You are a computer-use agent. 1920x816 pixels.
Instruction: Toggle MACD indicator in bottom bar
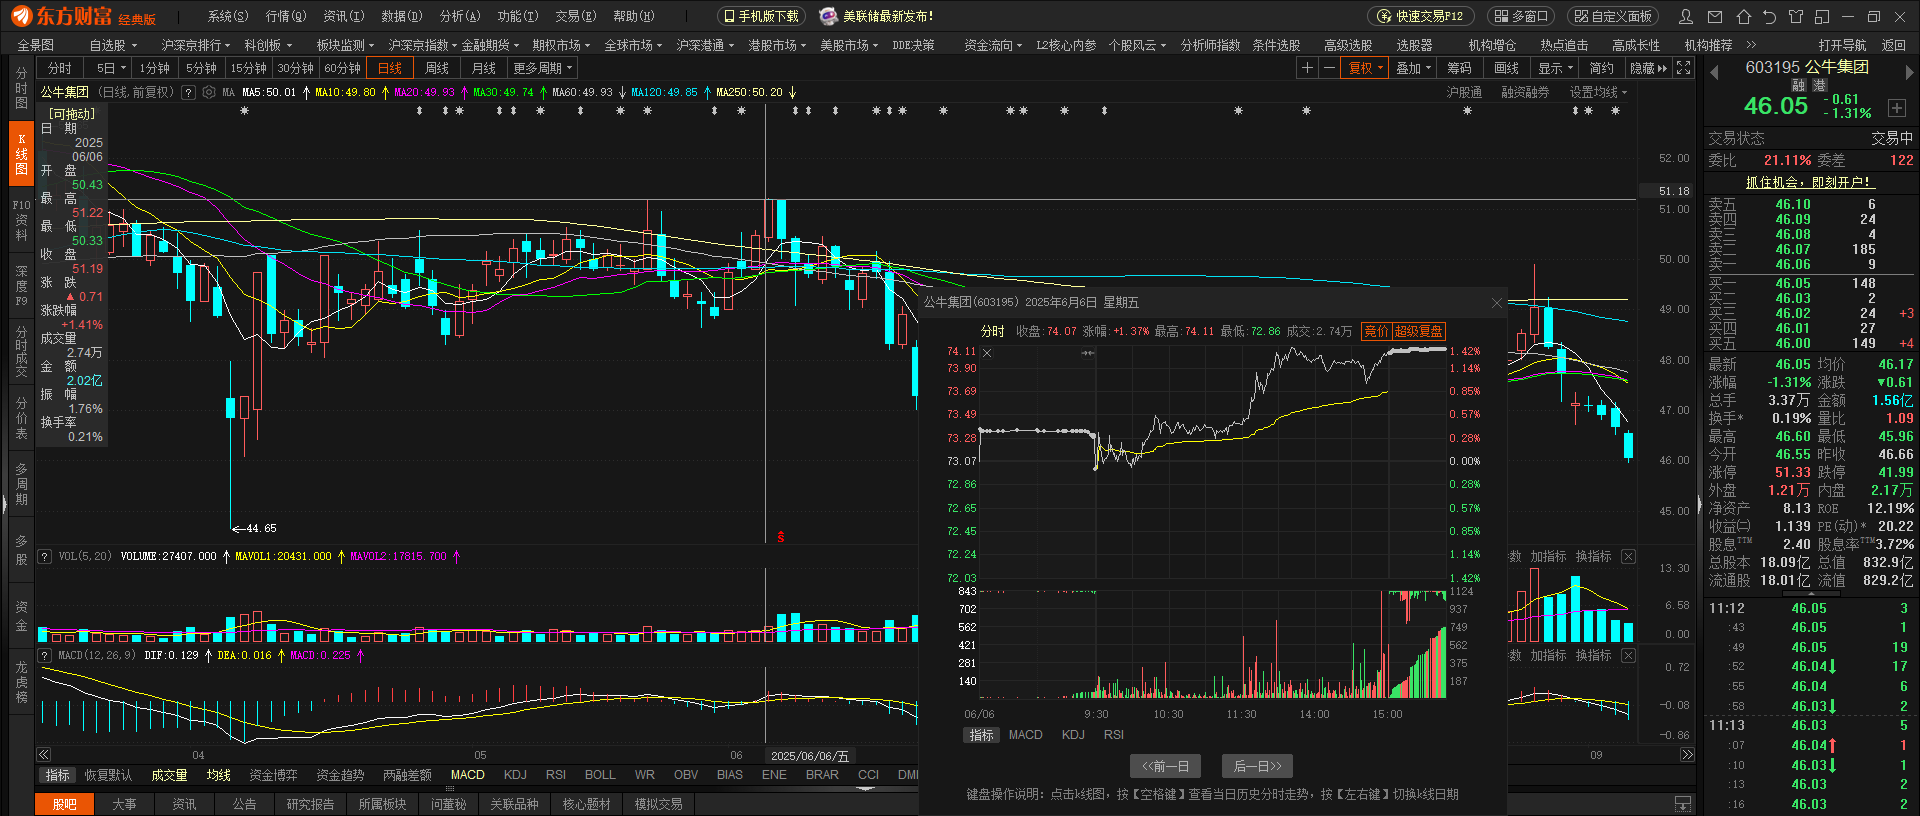click(x=467, y=775)
